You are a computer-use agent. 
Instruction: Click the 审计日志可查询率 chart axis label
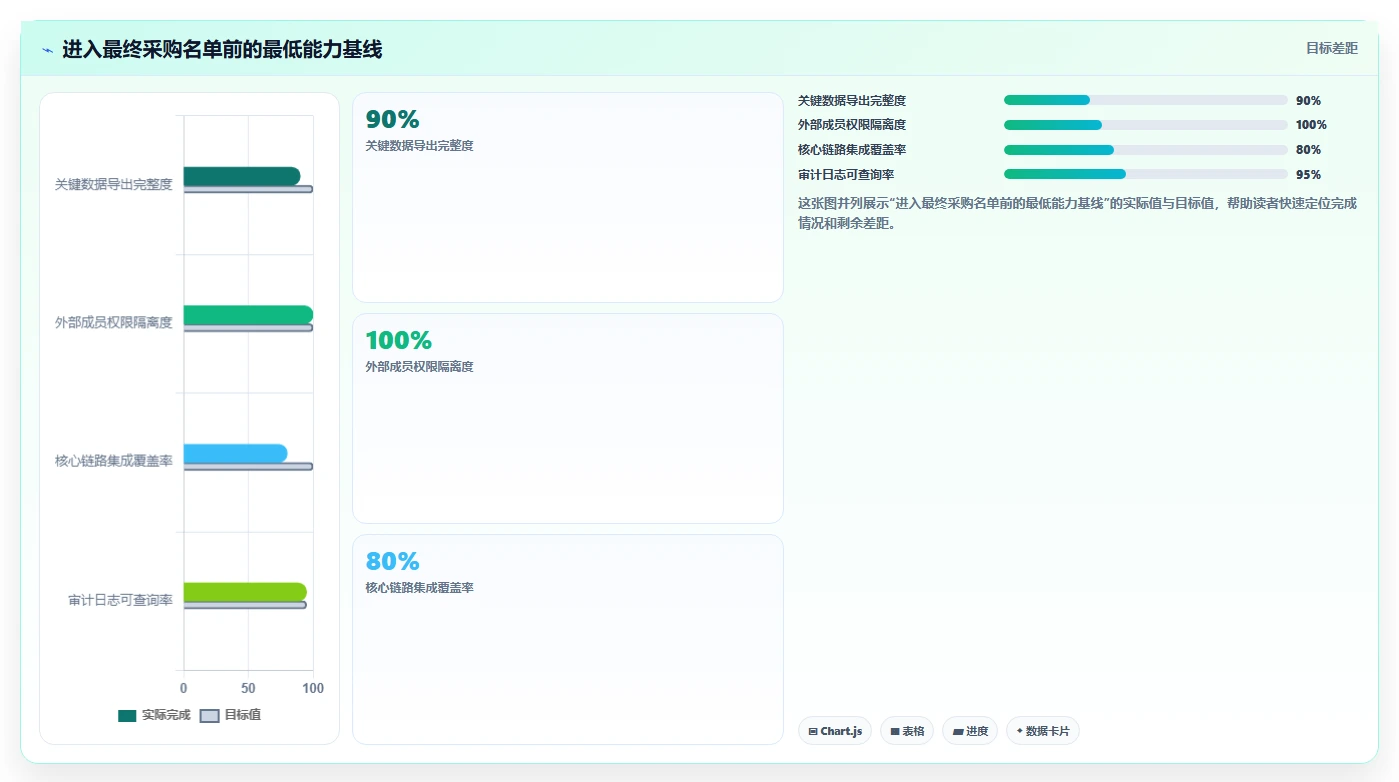click(x=121, y=600)
